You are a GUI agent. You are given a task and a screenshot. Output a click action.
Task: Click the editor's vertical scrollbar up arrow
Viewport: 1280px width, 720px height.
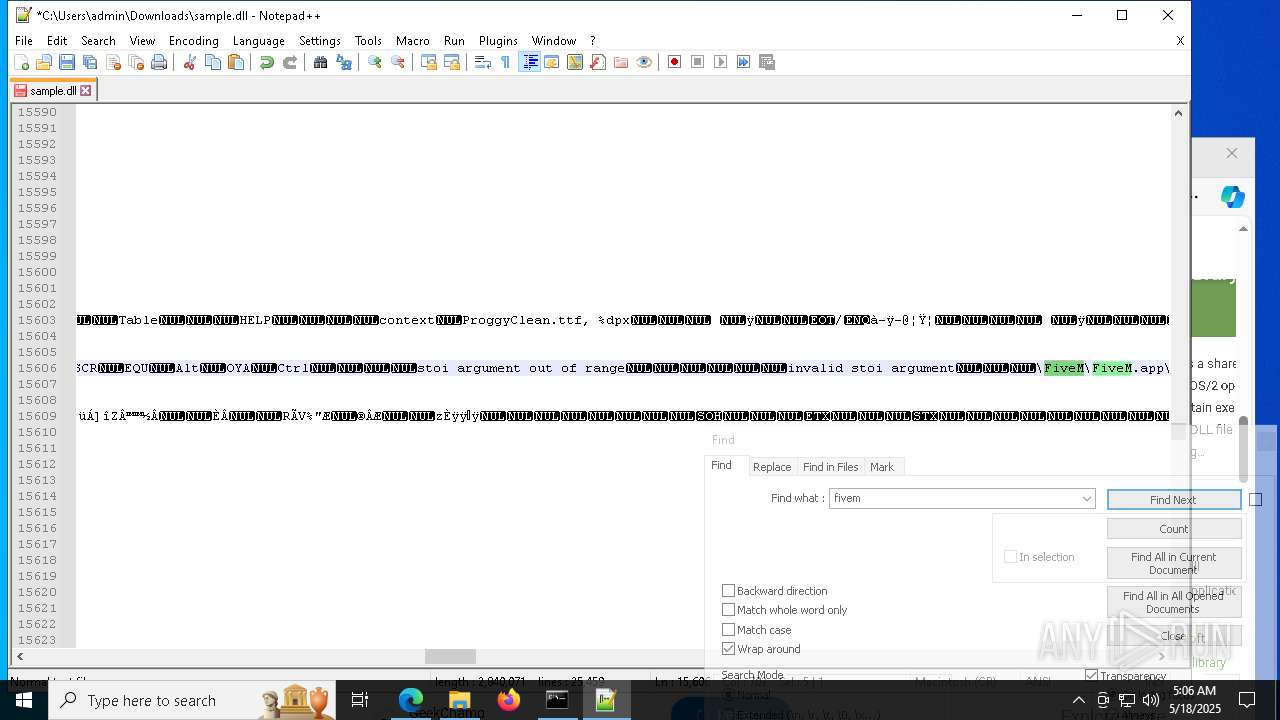[x=1178, y=112]
